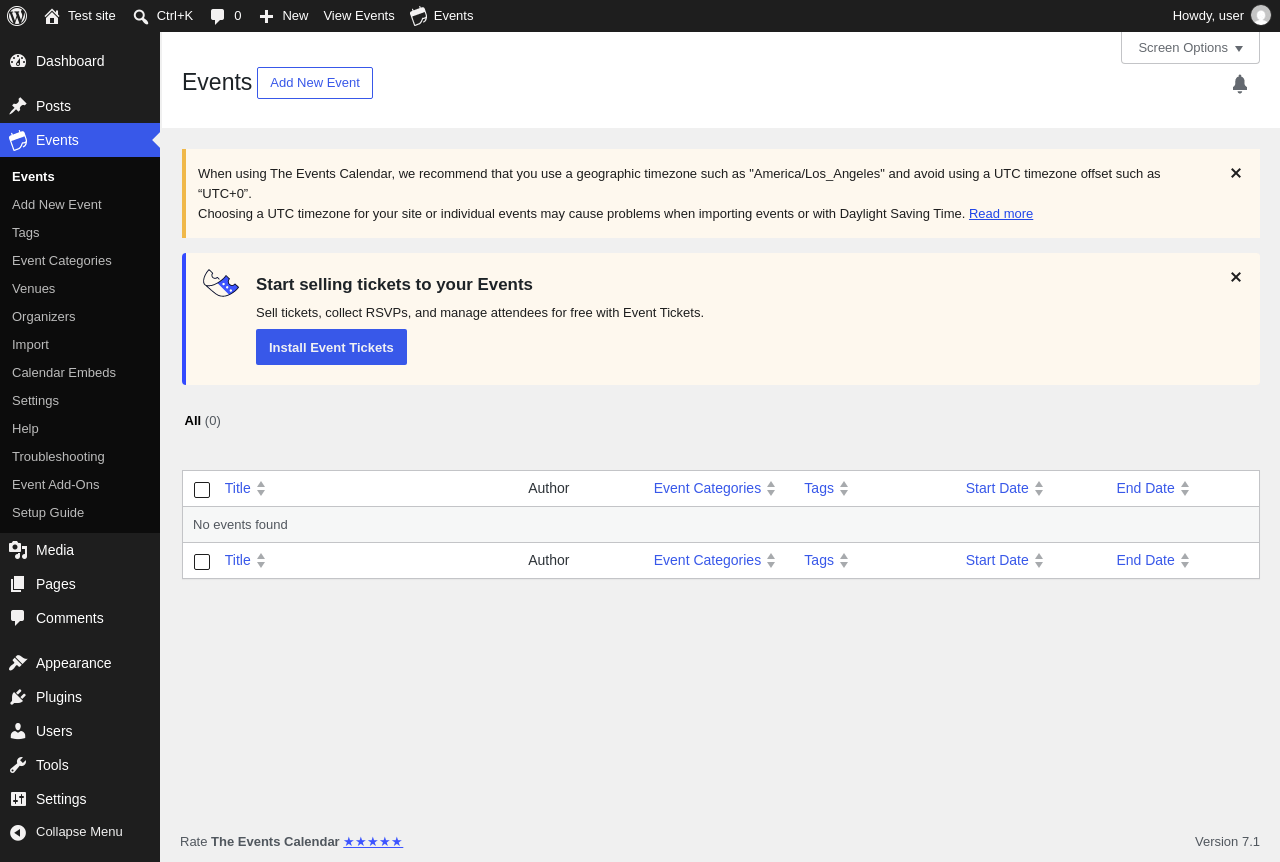Click the user avatar icon
The height and width of the screenshot is (862, 1280).
point(1261,15)
